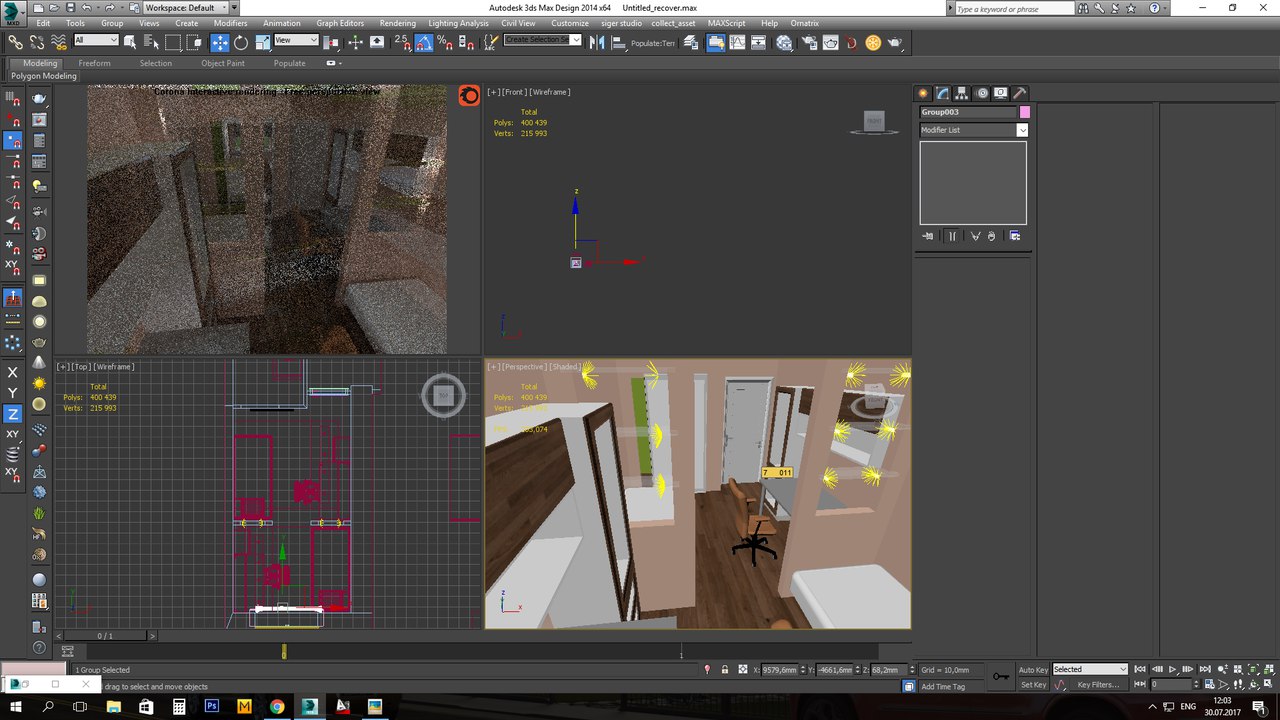Screen dimensions: 1280x720
Task: Click the Group003 object name field
Action: pos(967,112)
